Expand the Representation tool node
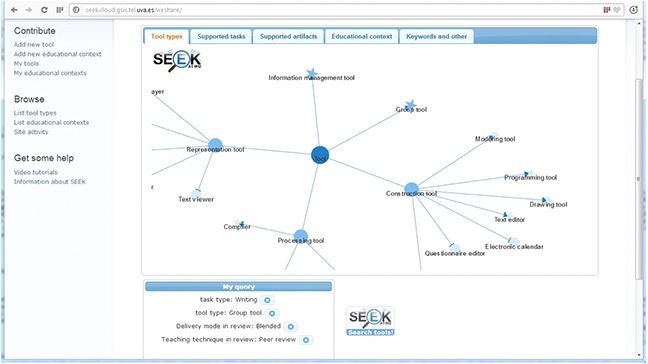This screenshot has width=648, height=364. 215,145
